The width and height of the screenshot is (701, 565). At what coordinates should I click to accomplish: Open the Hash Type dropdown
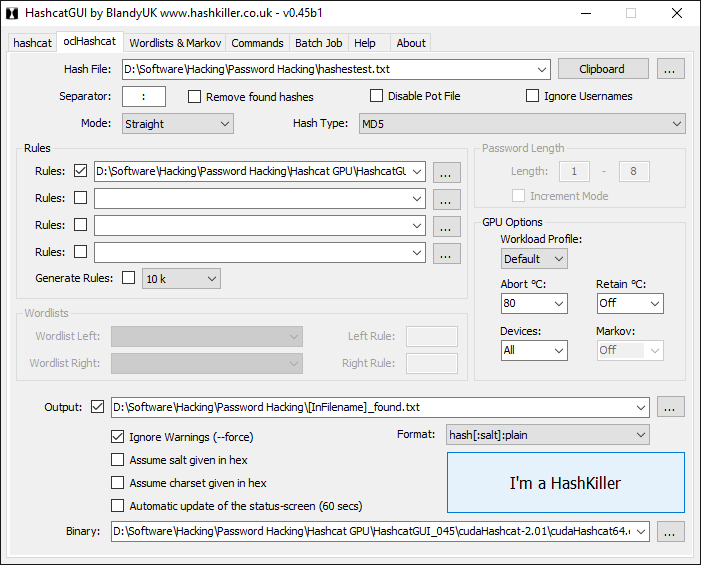(521, 124)
